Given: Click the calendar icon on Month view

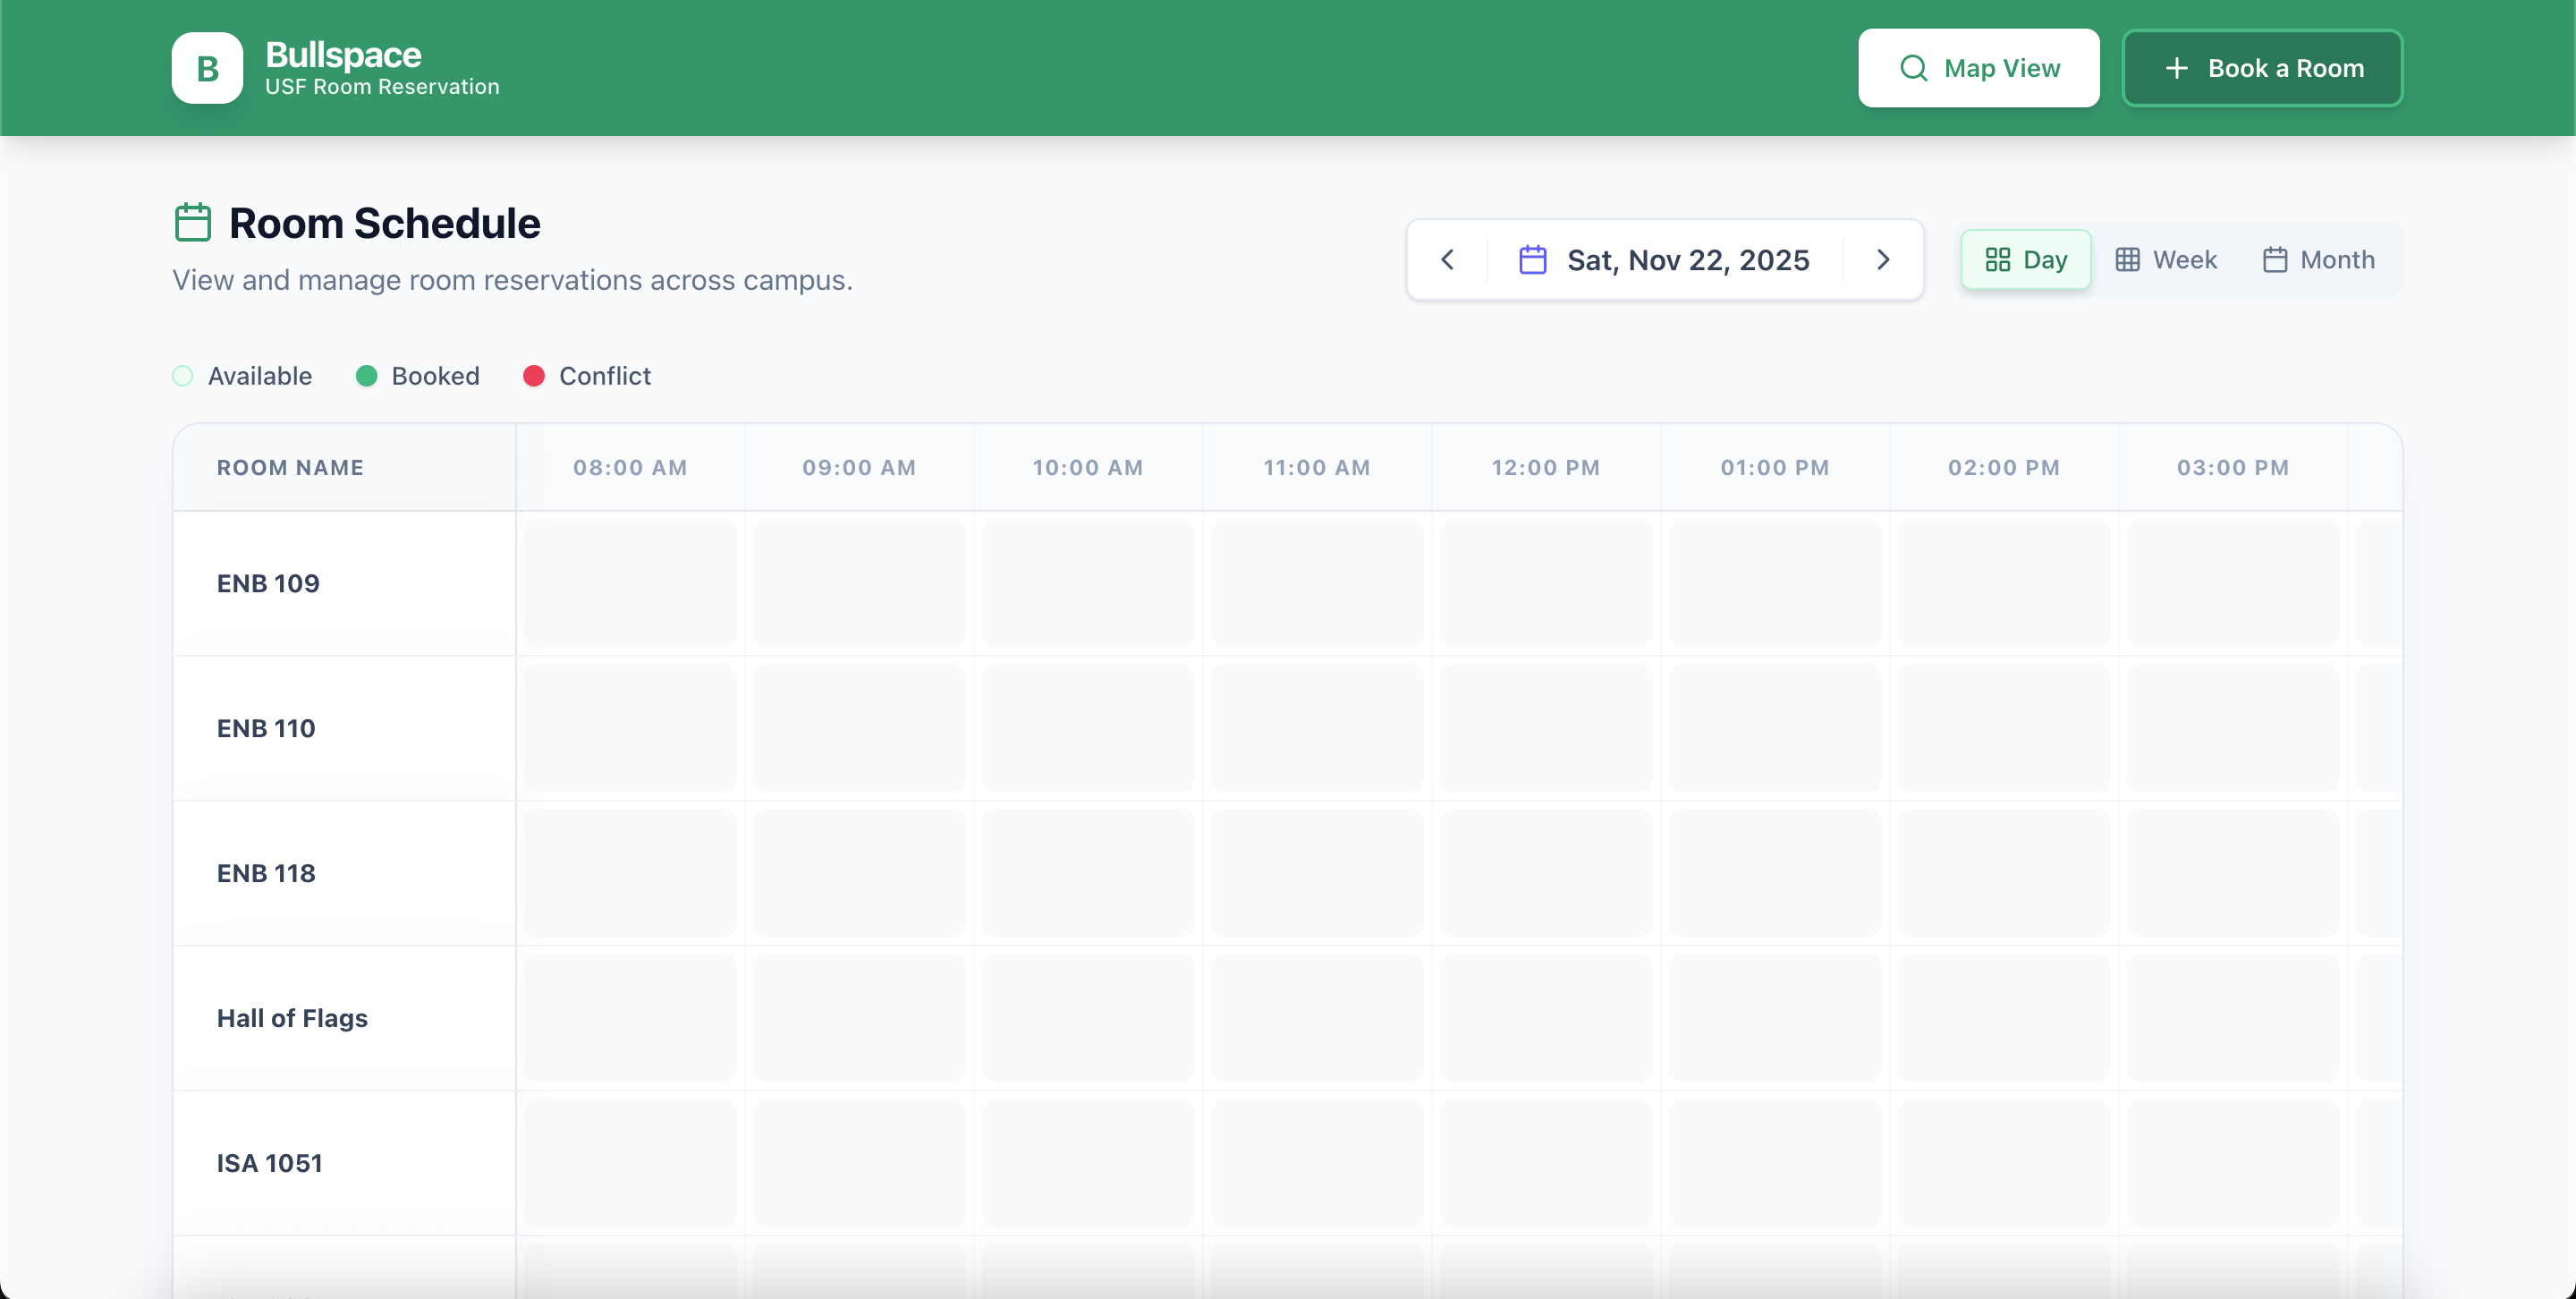Looking at the screenshot, I should pyautogui.click(x=2274, y=260).
